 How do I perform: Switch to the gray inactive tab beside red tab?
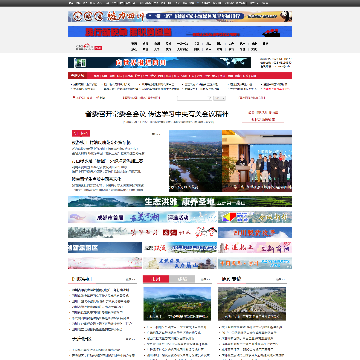point(182,279)
